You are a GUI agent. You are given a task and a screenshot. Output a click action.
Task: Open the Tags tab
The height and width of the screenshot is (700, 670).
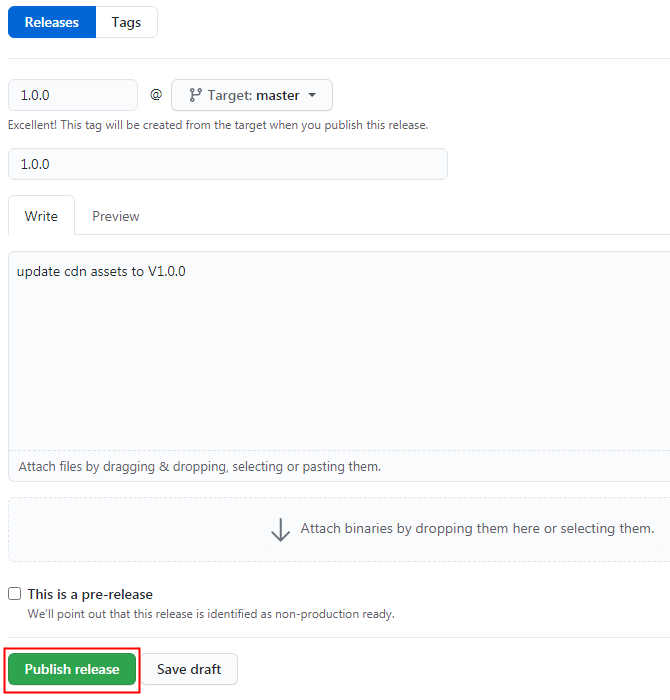pyautogui.click(x=126, y=22)
